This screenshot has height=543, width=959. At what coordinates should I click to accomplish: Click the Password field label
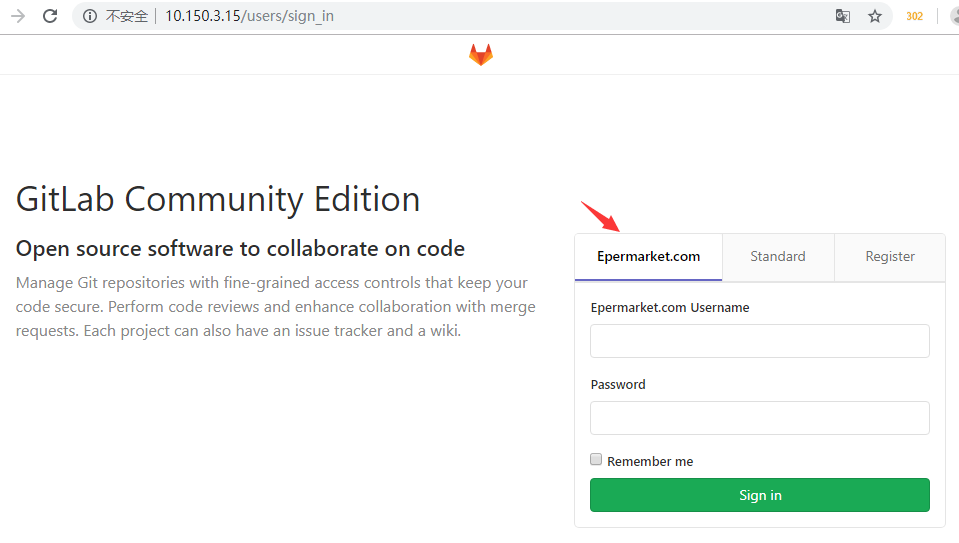(x=618, y=384)
